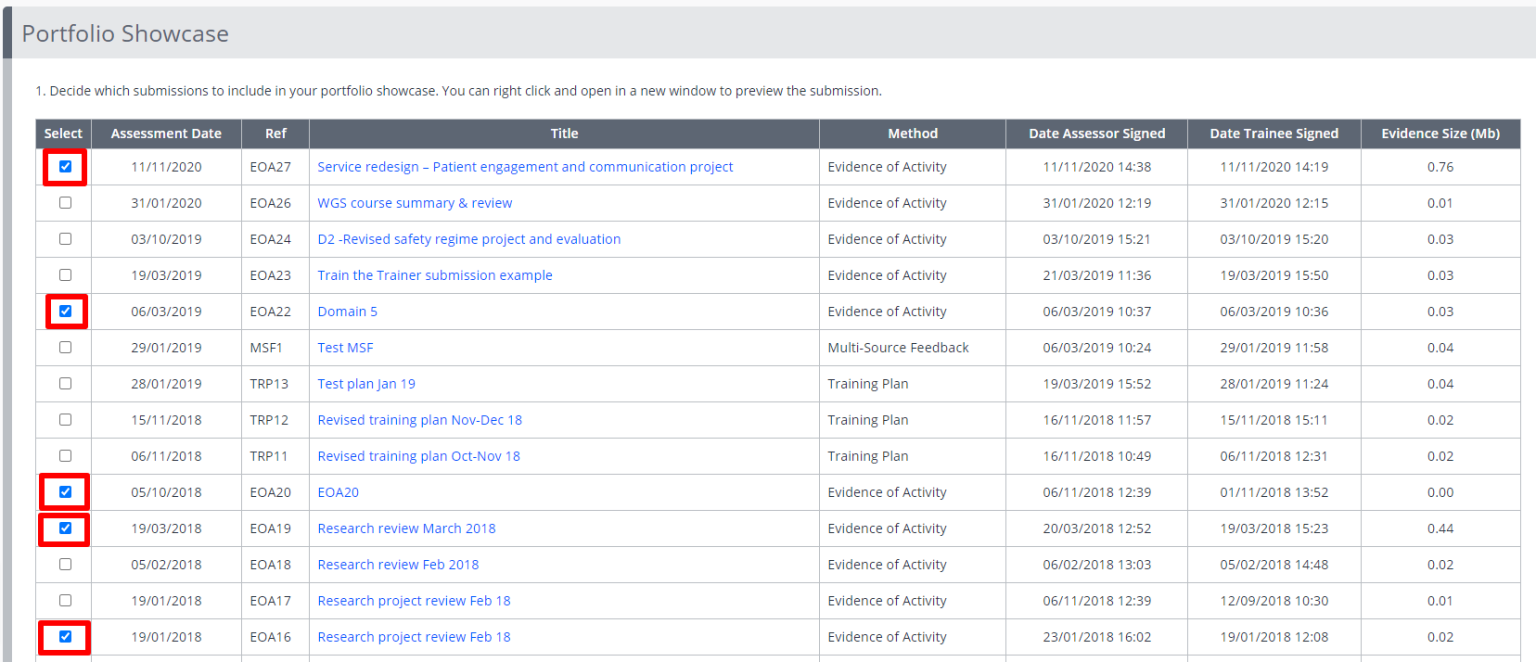
Task: Open the Test MSF title link
Action: pos(345,347)
